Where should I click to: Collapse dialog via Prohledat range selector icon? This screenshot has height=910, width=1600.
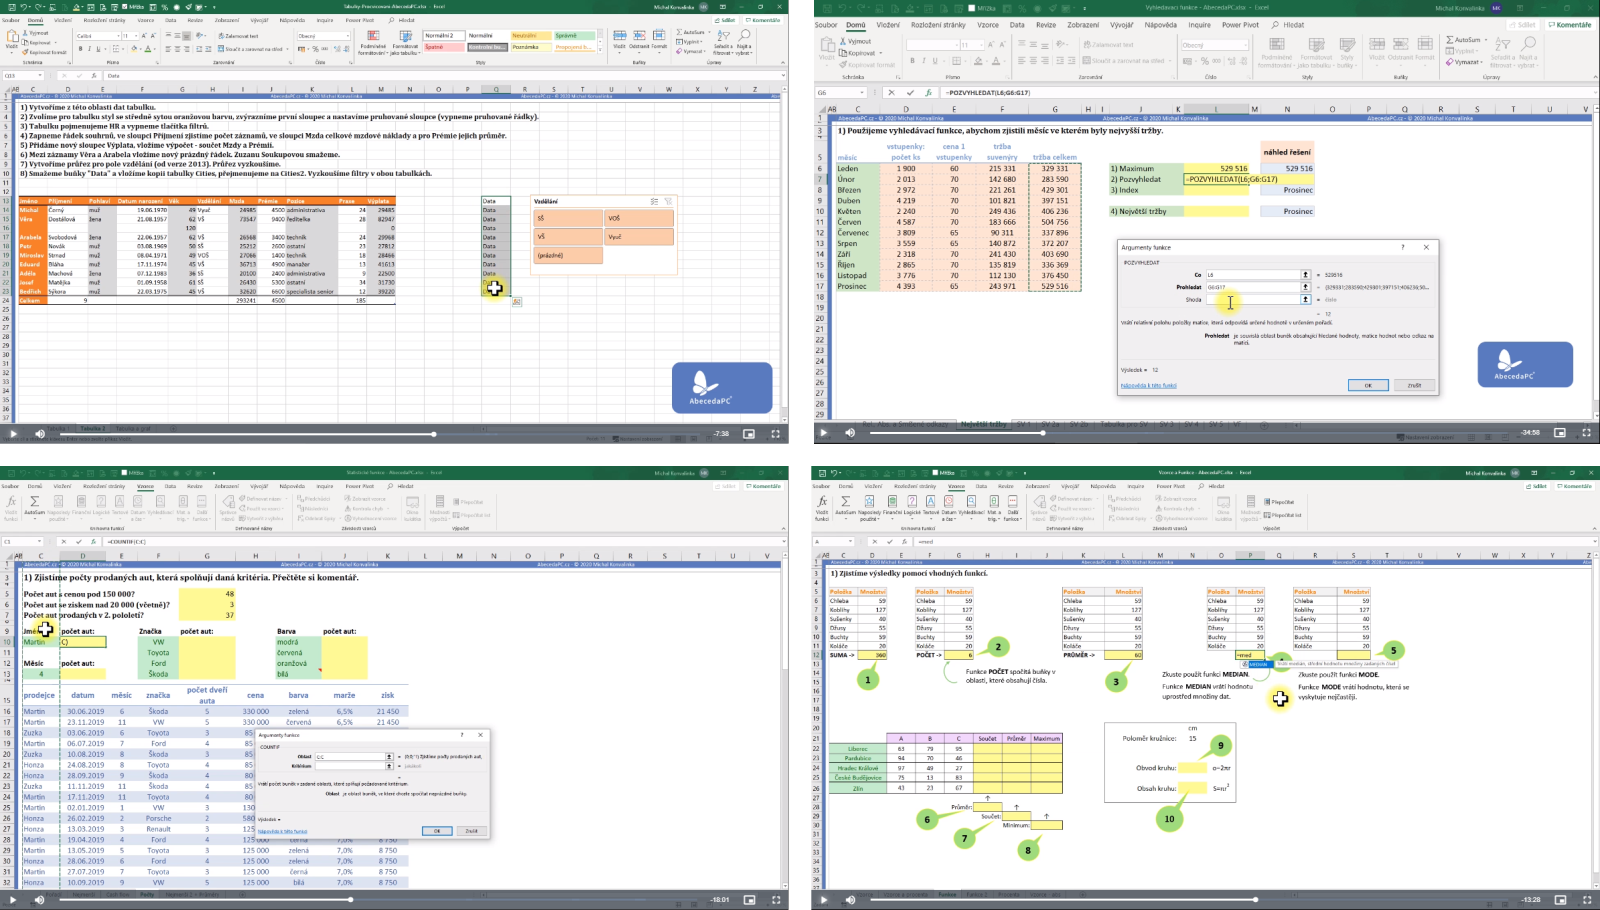click(1305, 287)
